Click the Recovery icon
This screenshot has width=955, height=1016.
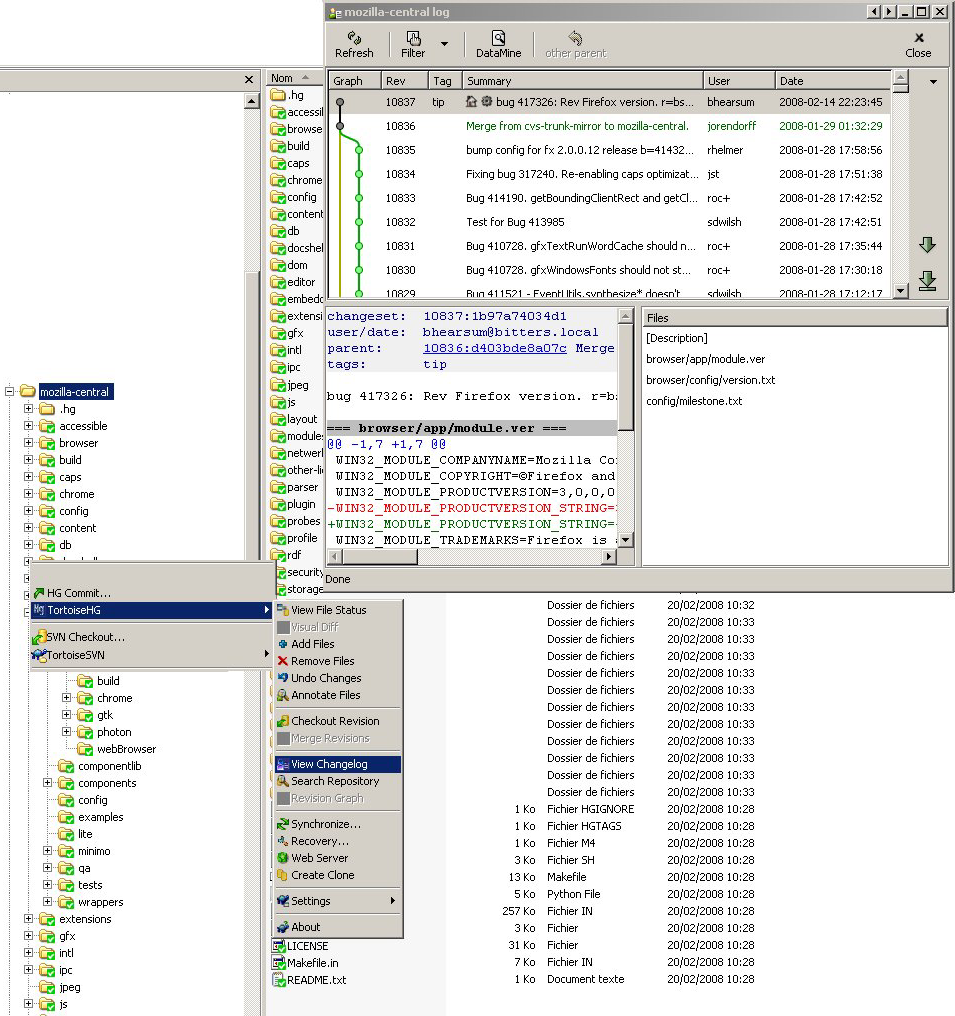[282, 841]
